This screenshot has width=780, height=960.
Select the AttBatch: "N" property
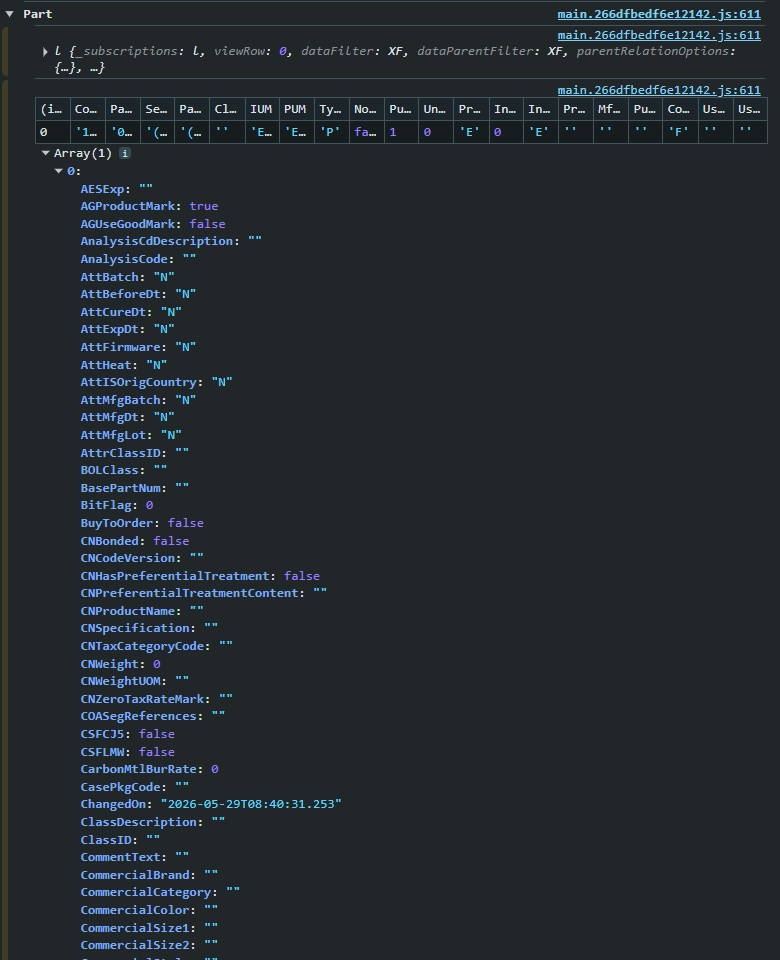click(127, 277)
